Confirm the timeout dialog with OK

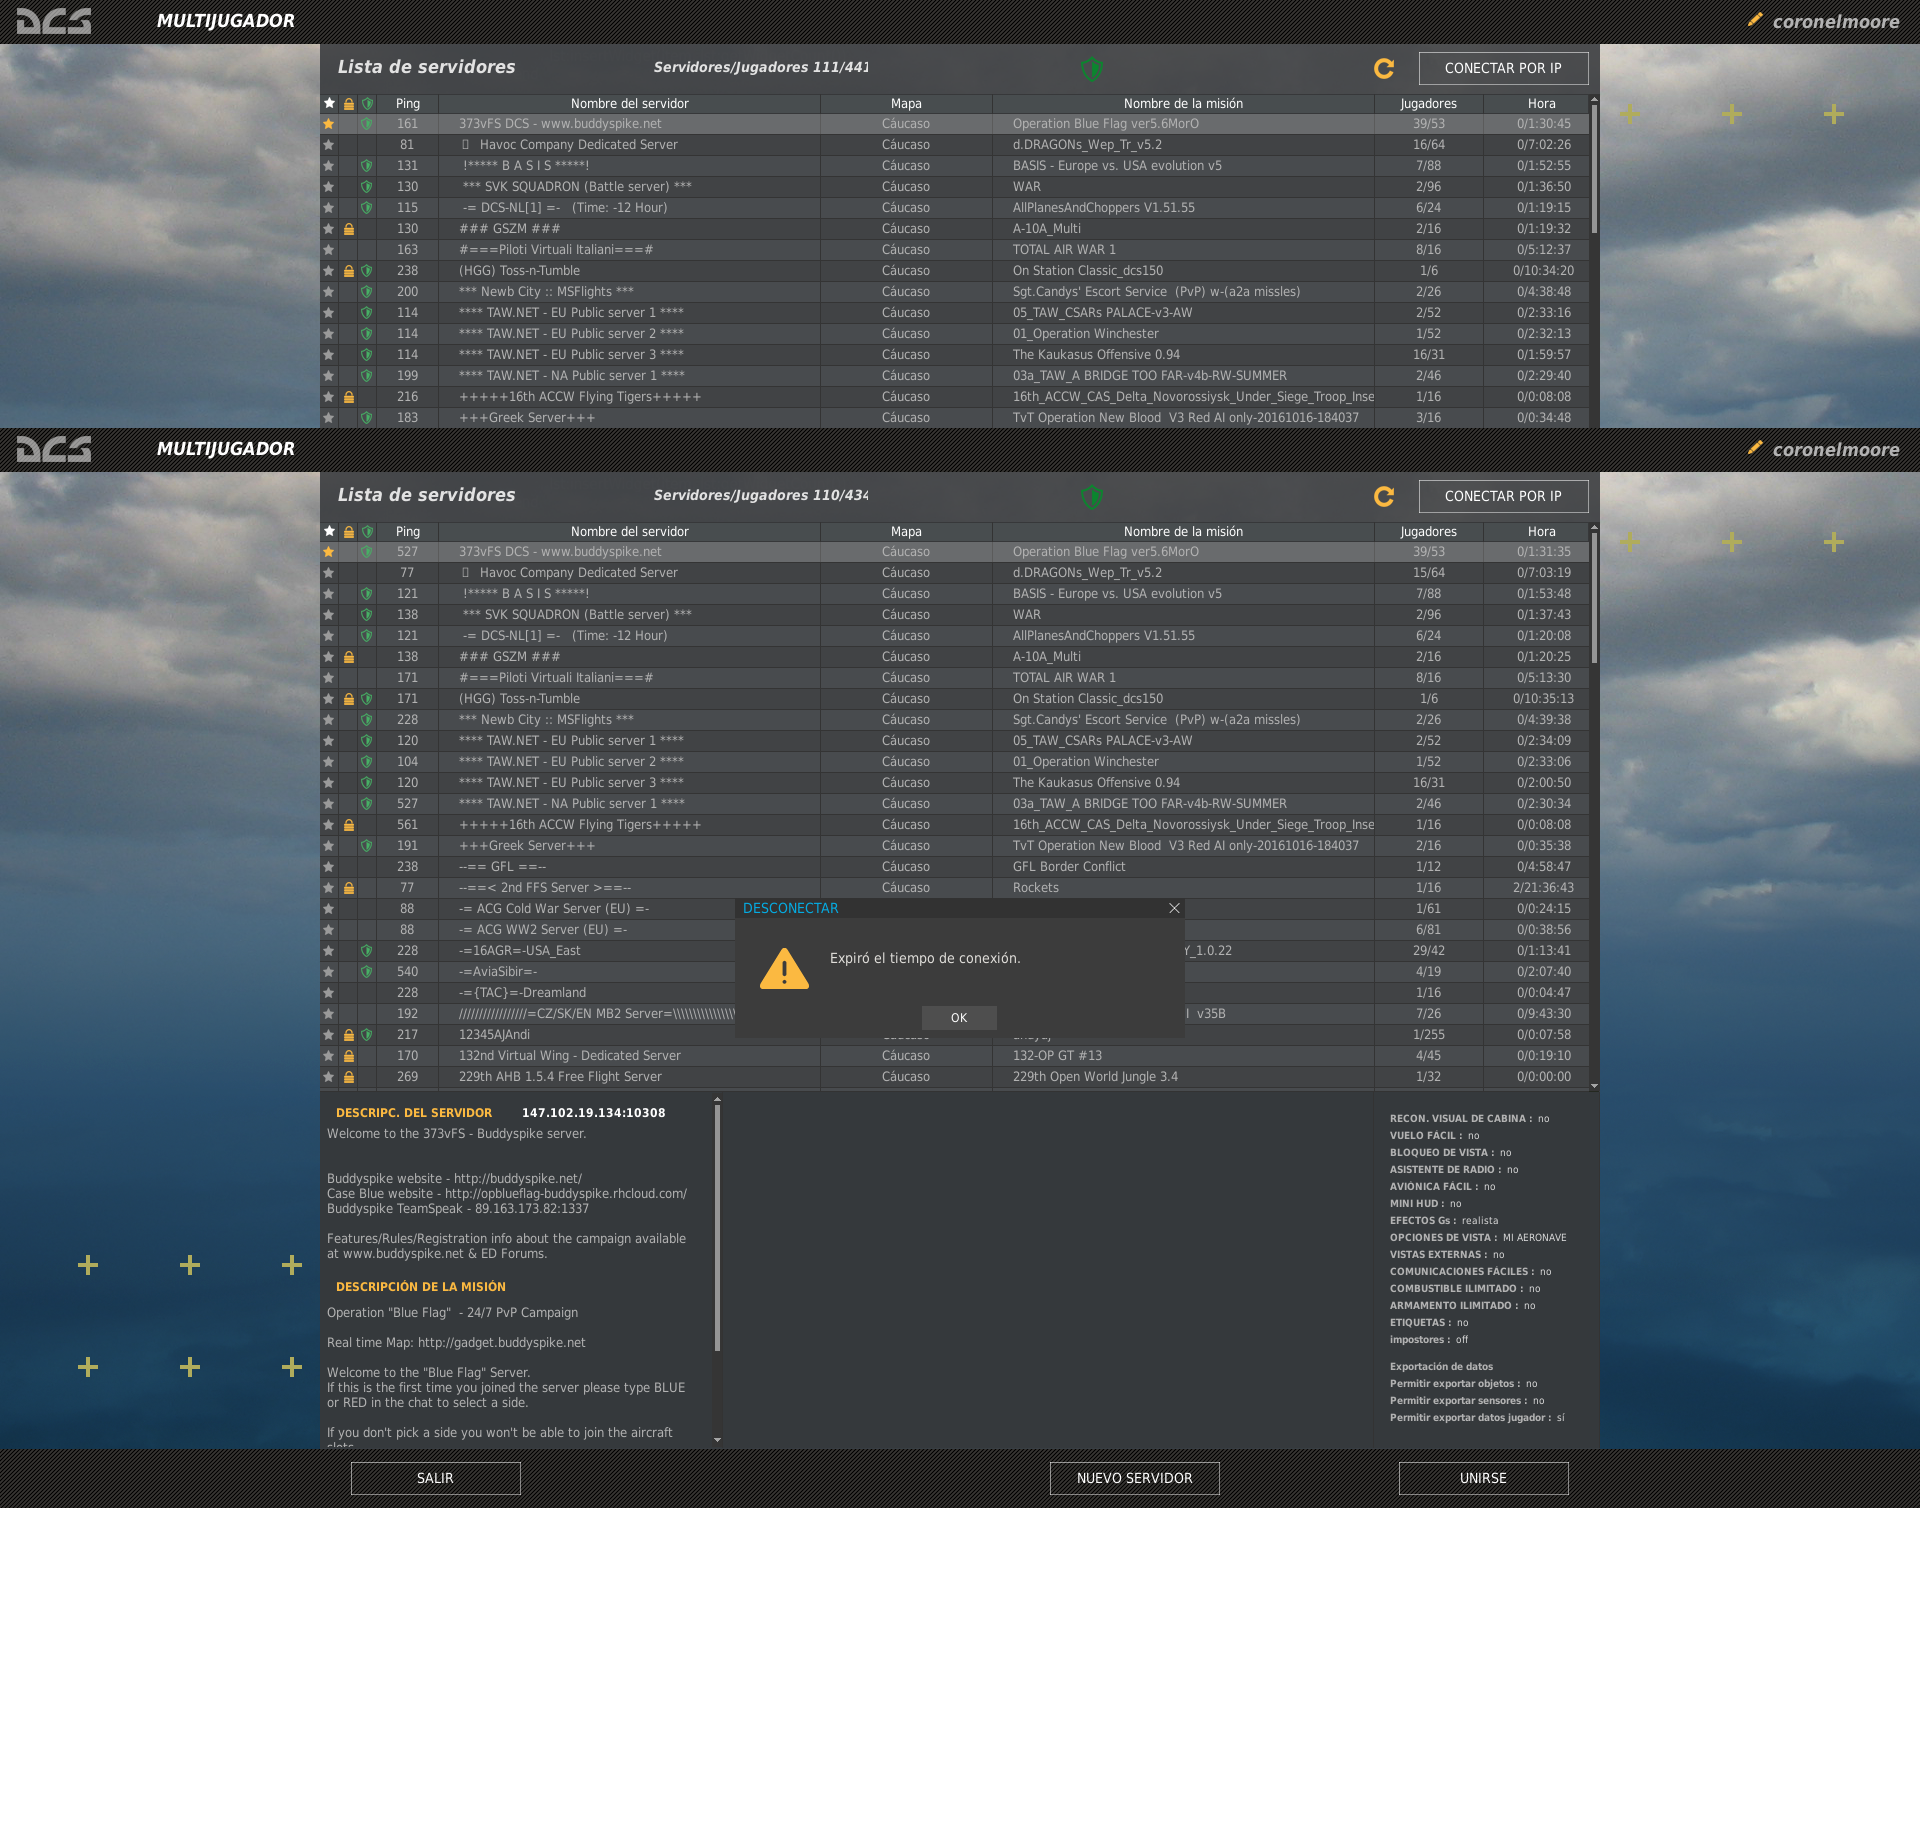pyautogui.click(x=959, y=1018)
